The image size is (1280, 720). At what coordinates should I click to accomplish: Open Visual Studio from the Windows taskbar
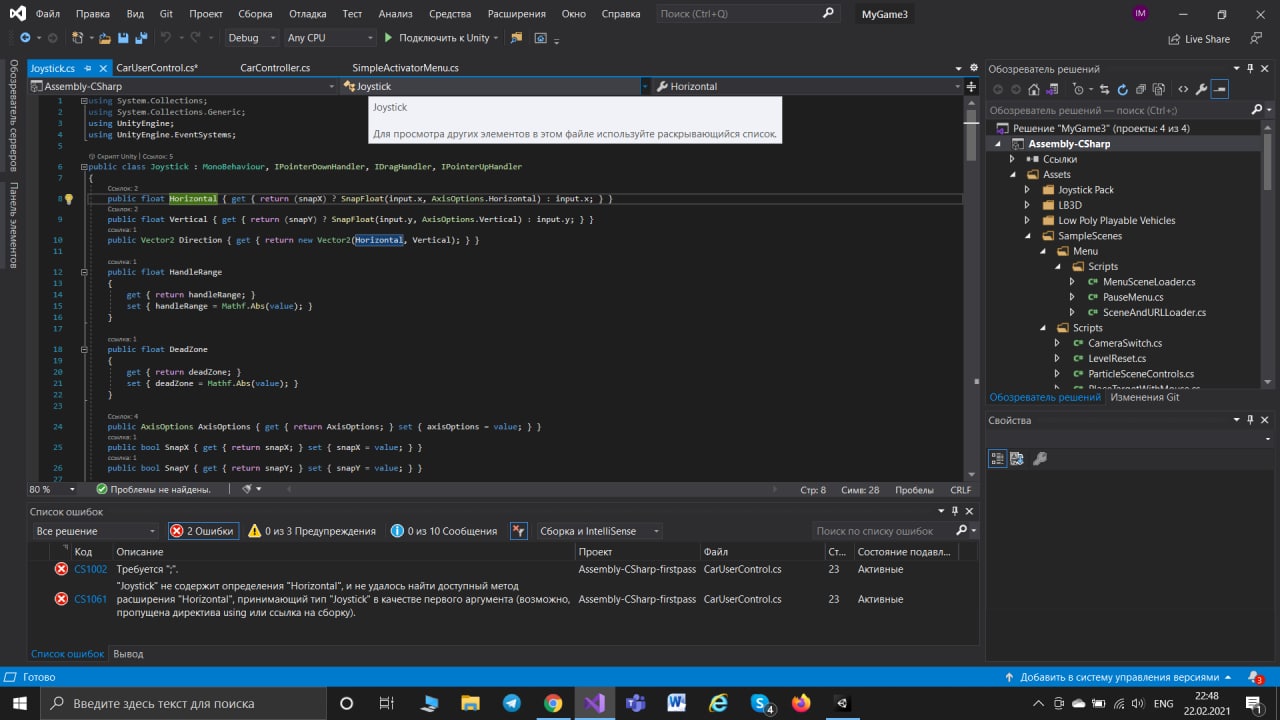[594, 703]
